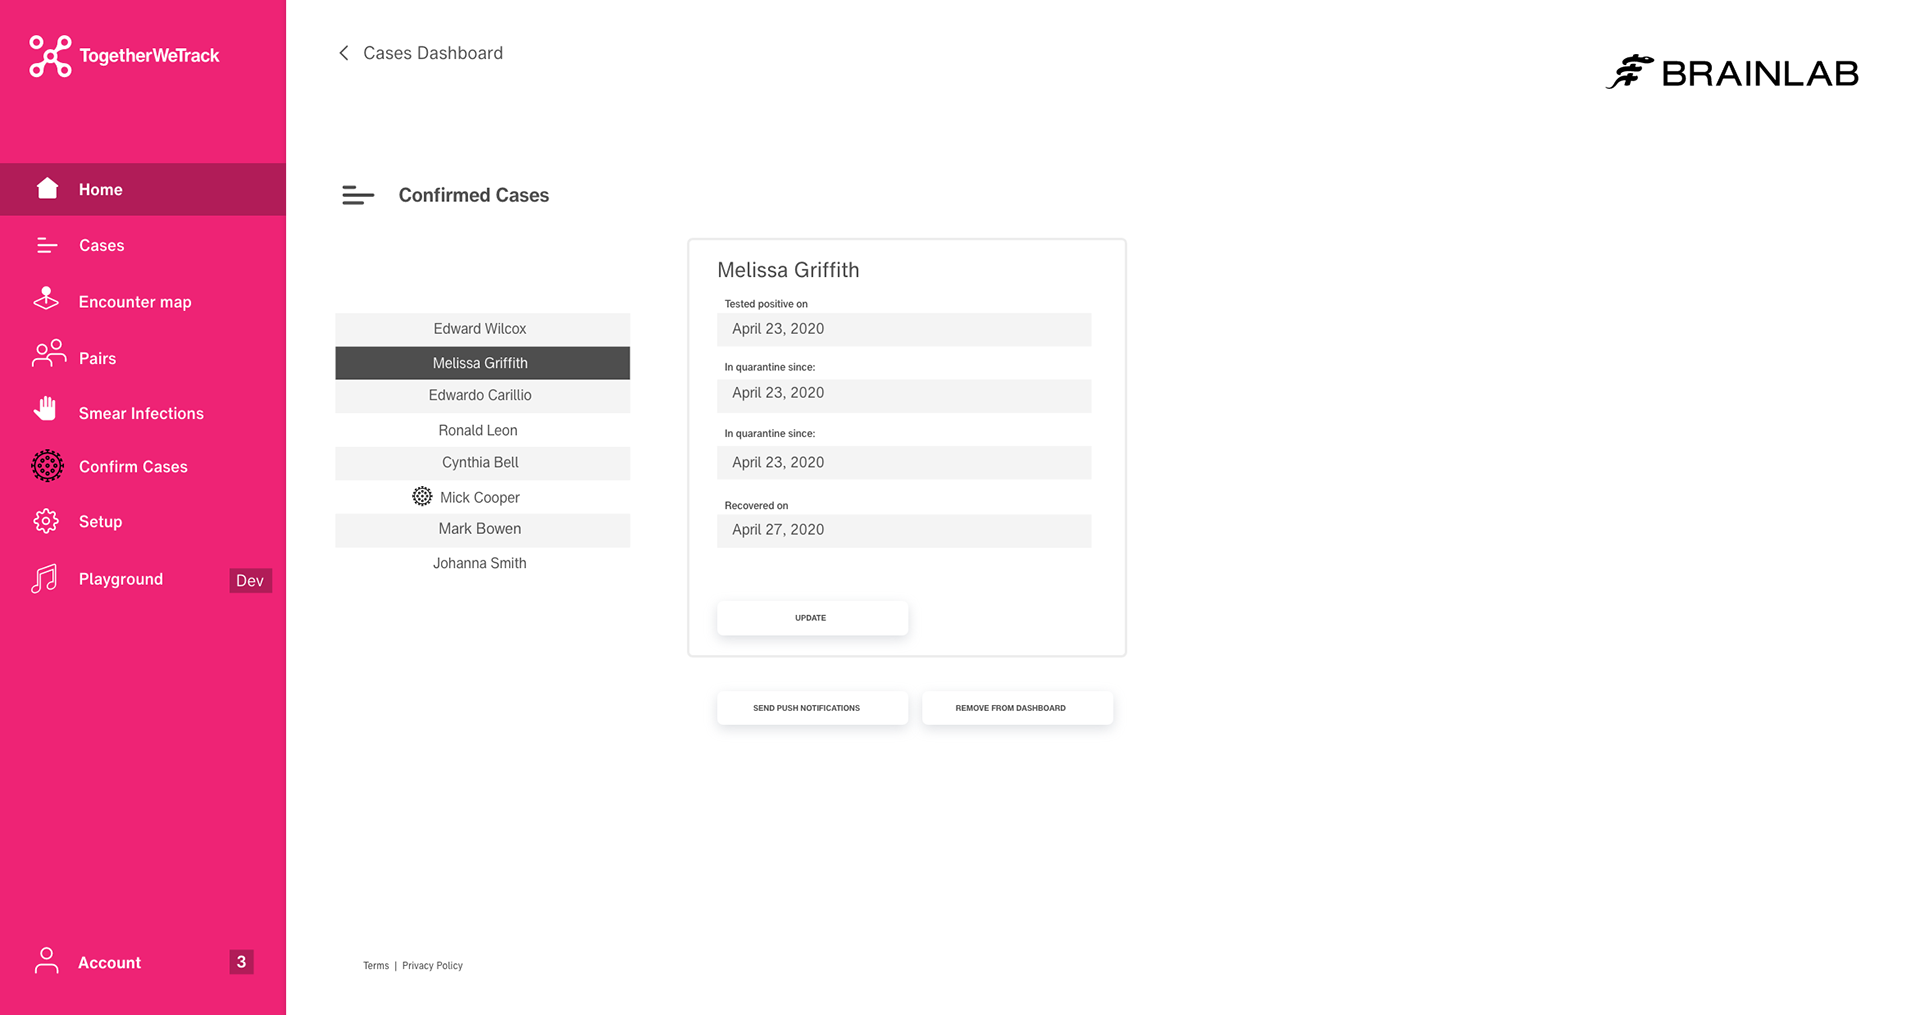The height and width of the screenshot is (1015, 1920).
Task: Click the Melissa Griffith card heading
Action: 788,270
